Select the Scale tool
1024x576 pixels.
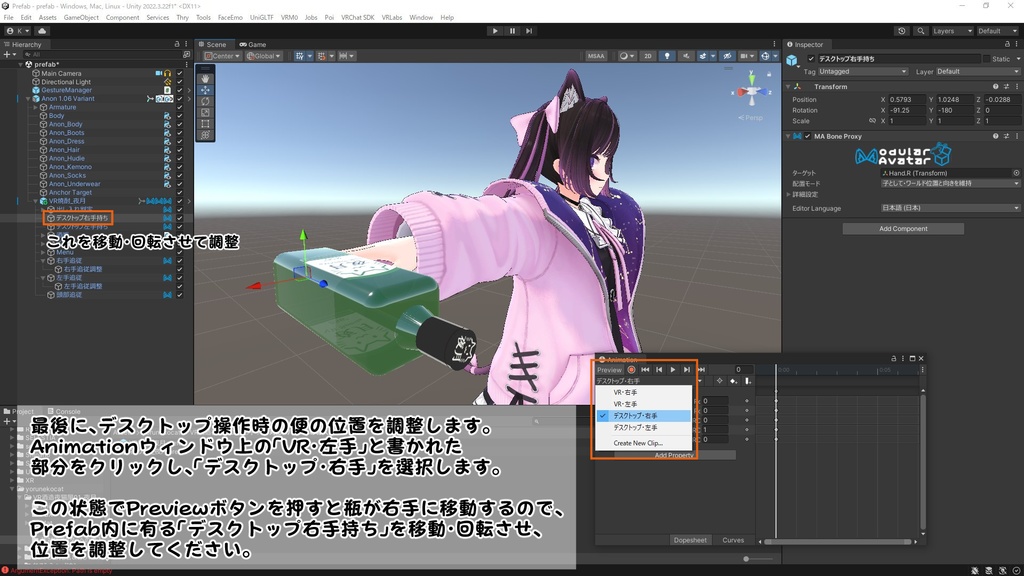(205, 112)
